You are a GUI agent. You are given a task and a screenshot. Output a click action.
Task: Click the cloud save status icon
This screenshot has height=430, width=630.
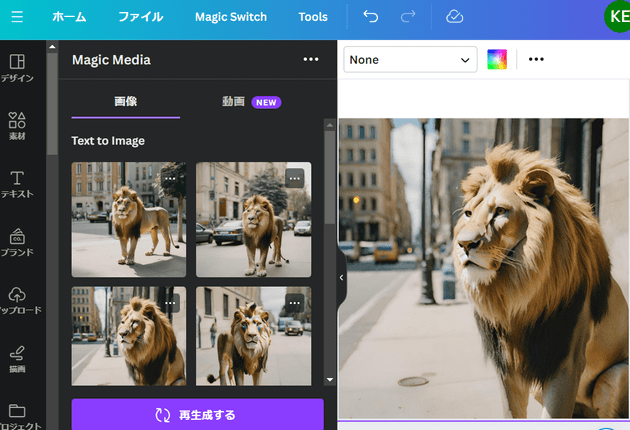point(454,17)
